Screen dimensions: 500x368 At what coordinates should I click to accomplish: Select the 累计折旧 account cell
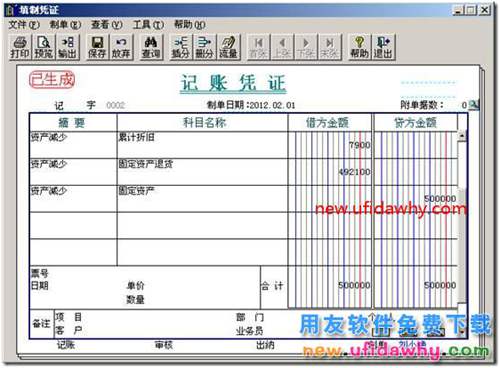pyautogui.click(x=202, y=145)
